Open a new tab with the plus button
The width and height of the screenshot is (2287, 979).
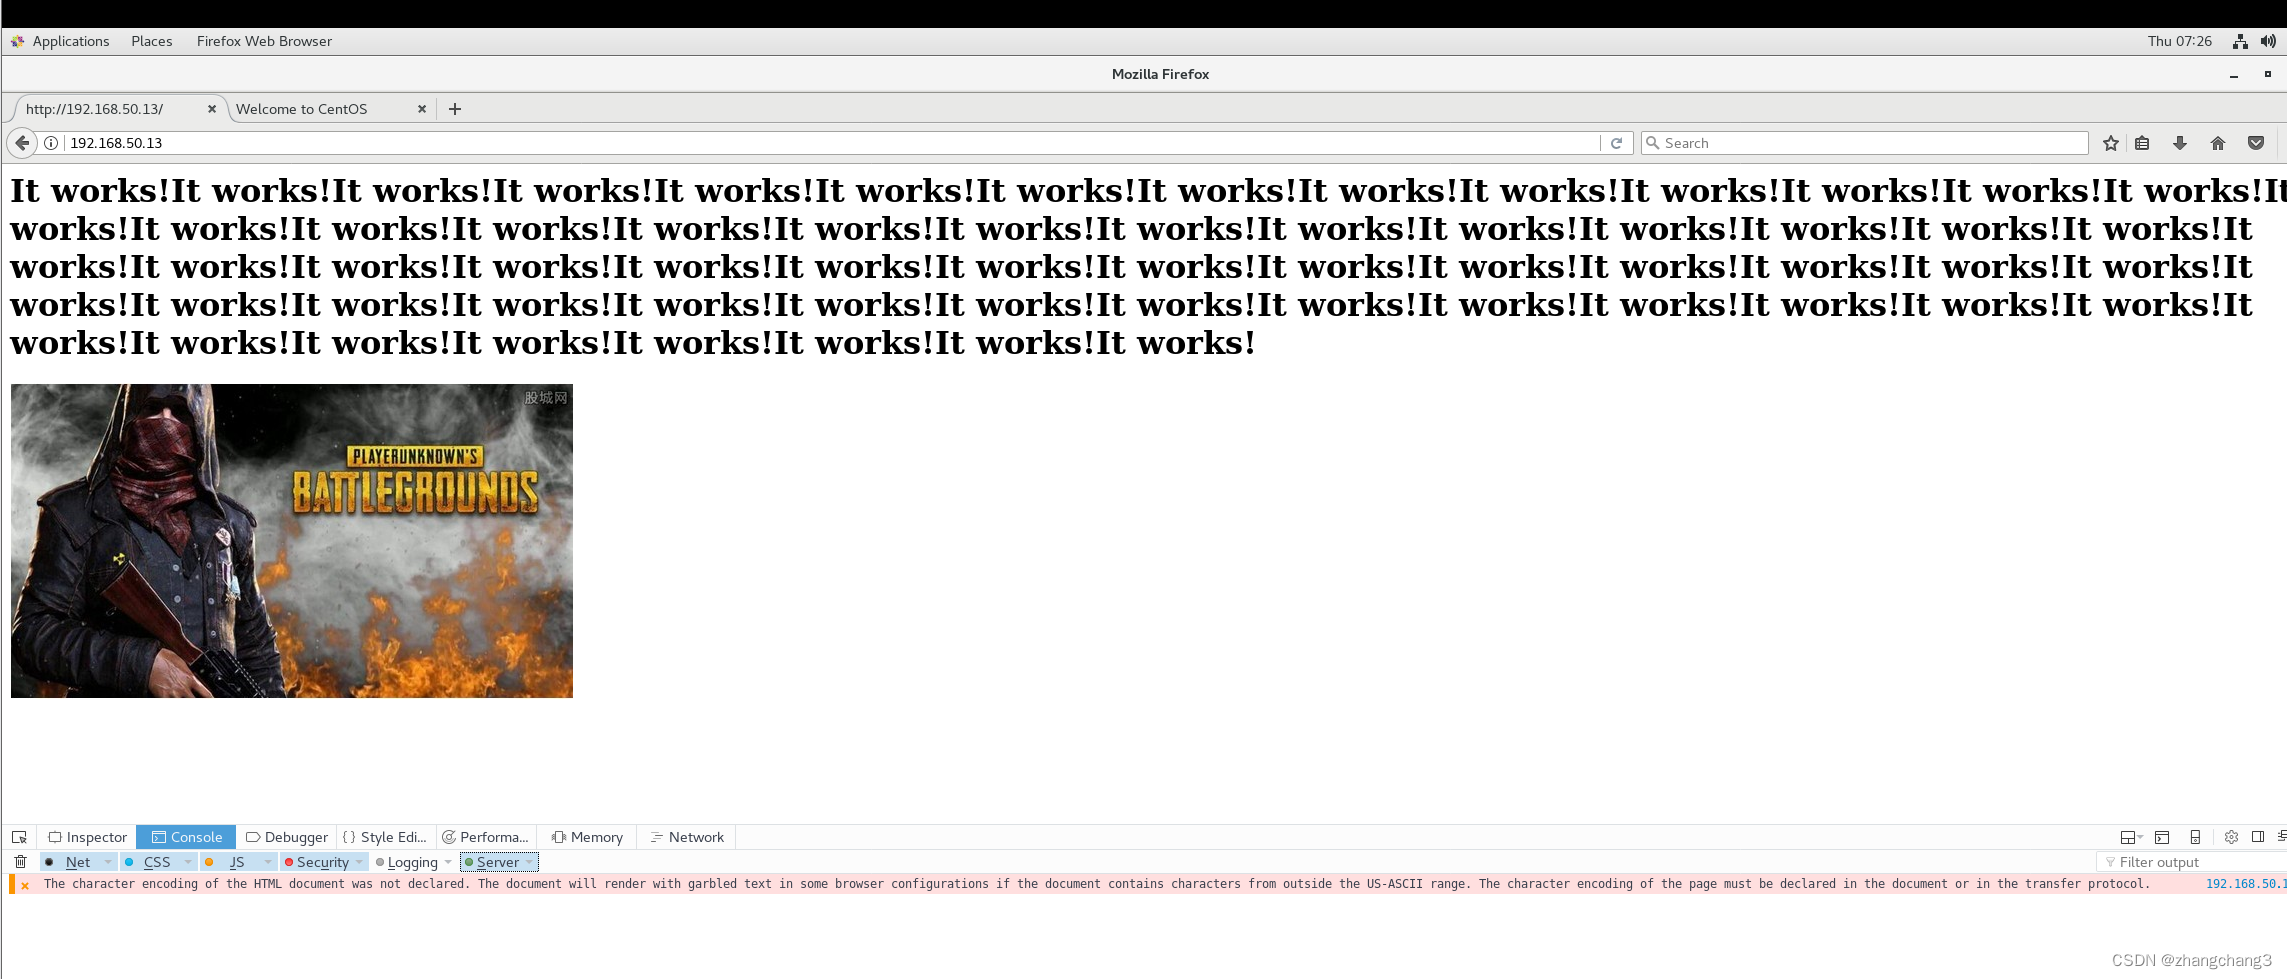(x=455, y=109)
